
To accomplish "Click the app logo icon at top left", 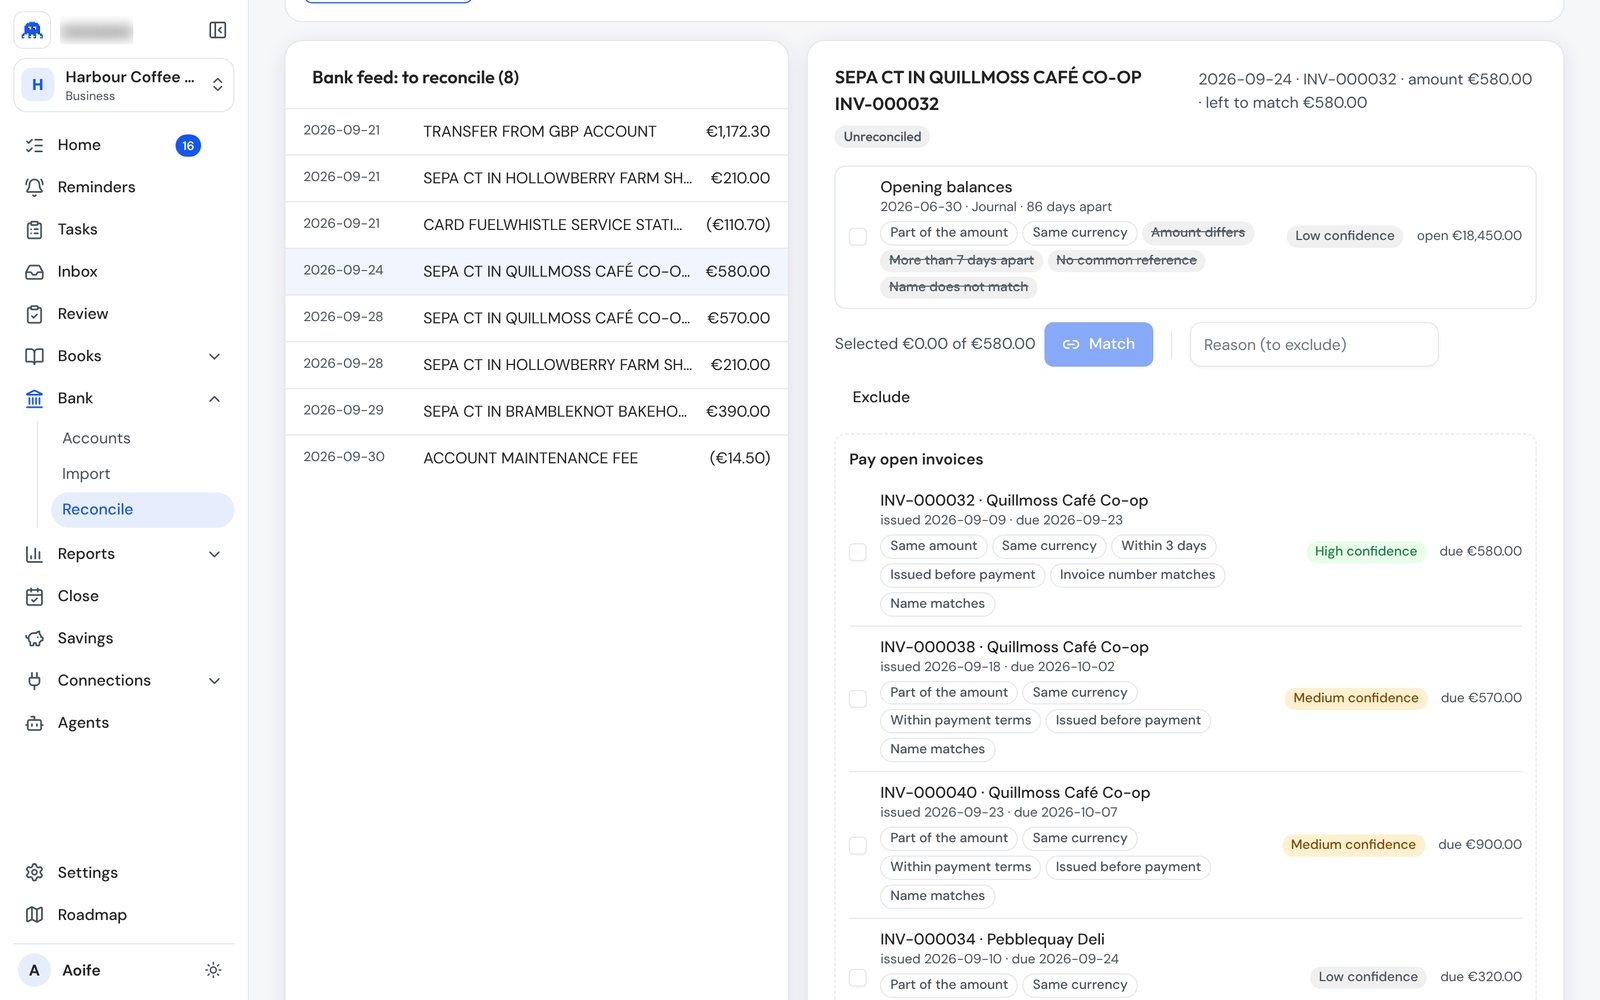I will coord(32,30).
